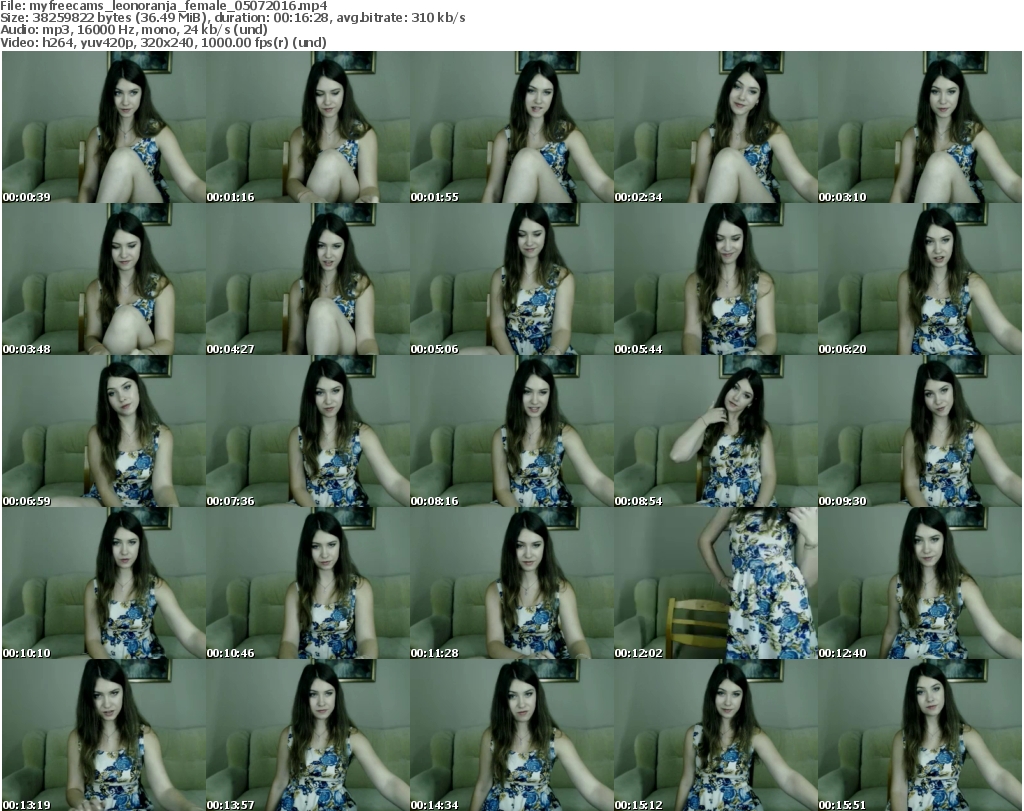
Task: Open the thumbnail frame timestamped 00:02:34
Action: (716, 127)
